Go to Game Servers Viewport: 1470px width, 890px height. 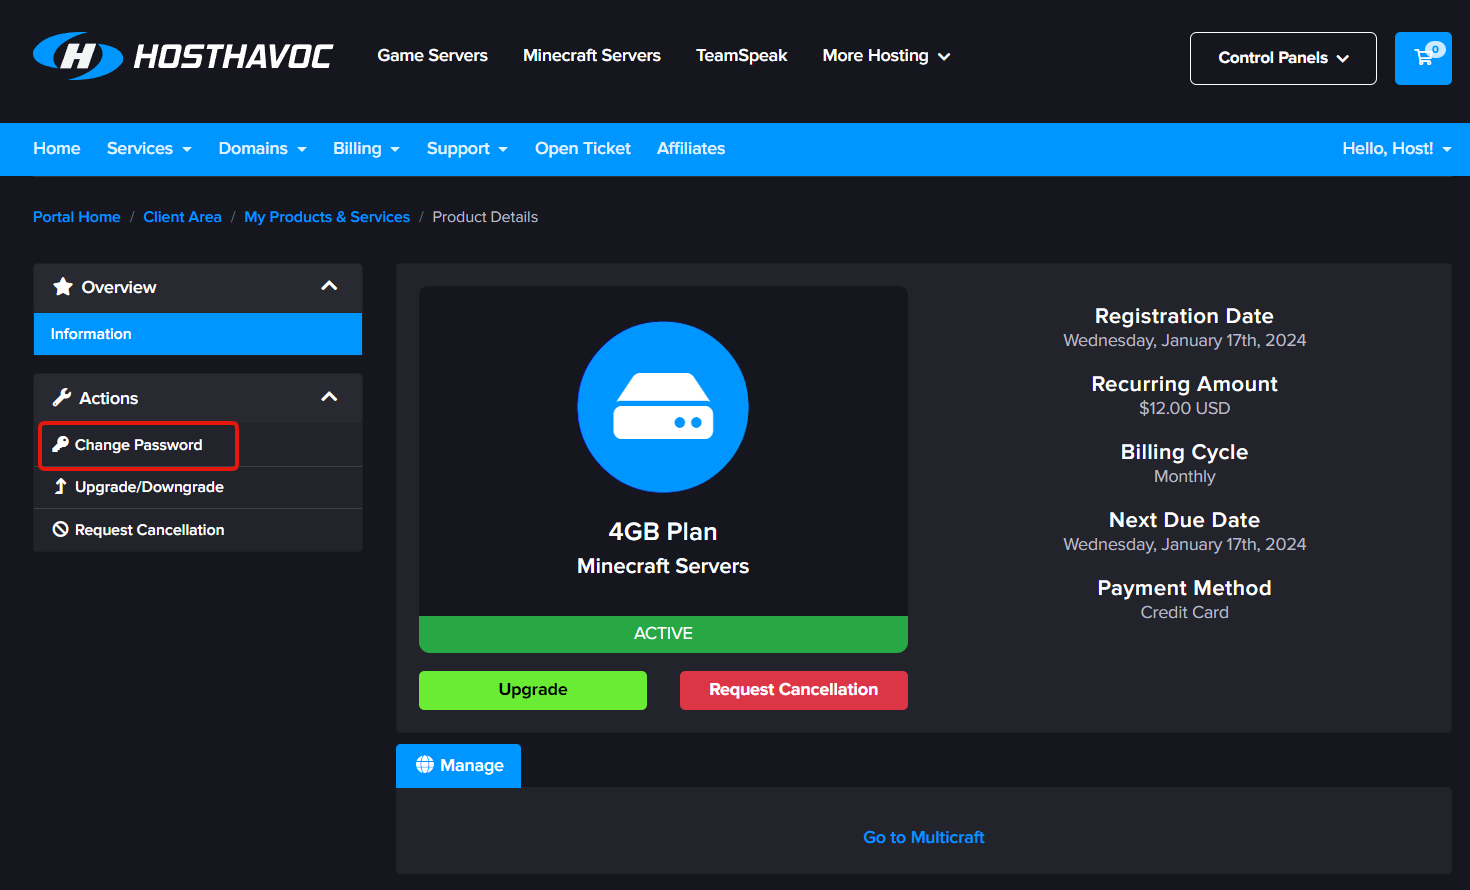(x=432, y=56)
